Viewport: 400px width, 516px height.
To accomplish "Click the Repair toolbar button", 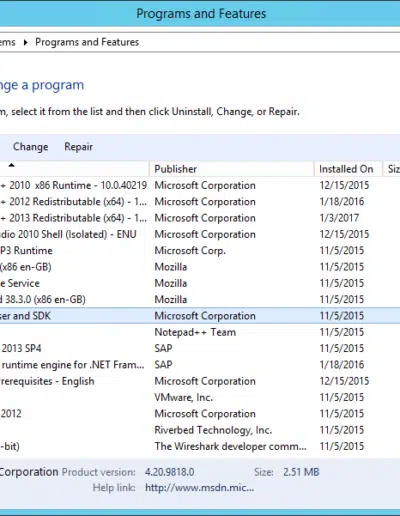I will [x=78, y=147].
